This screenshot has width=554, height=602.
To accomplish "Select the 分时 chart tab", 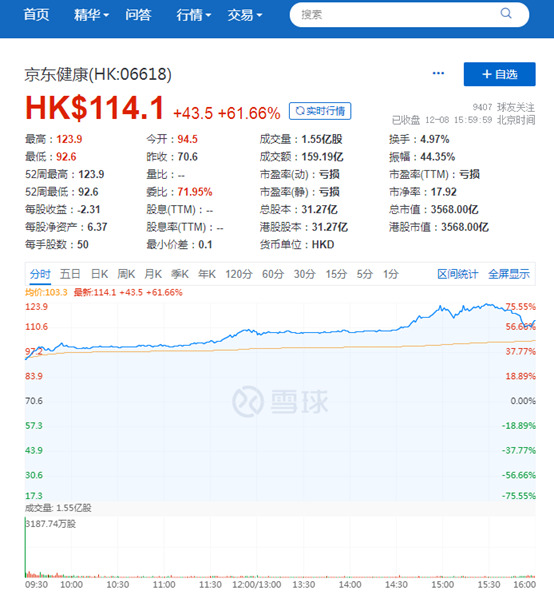I will click(x=40, y=274).
